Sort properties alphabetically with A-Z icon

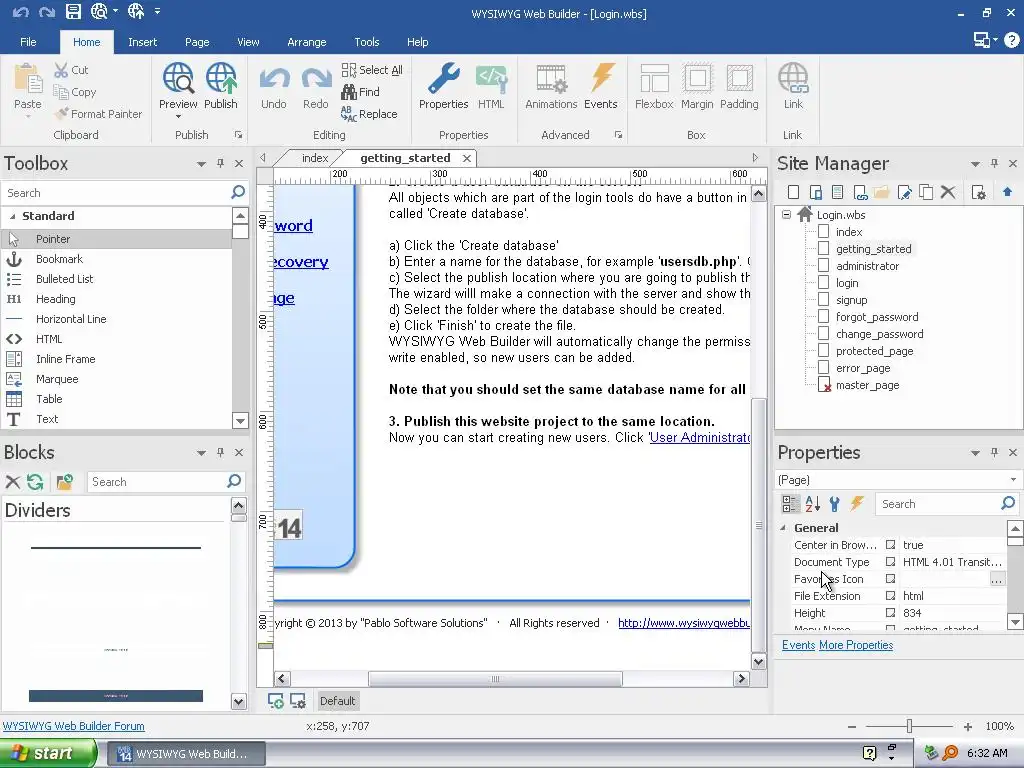pyautogui.click(x=812, y=504)
